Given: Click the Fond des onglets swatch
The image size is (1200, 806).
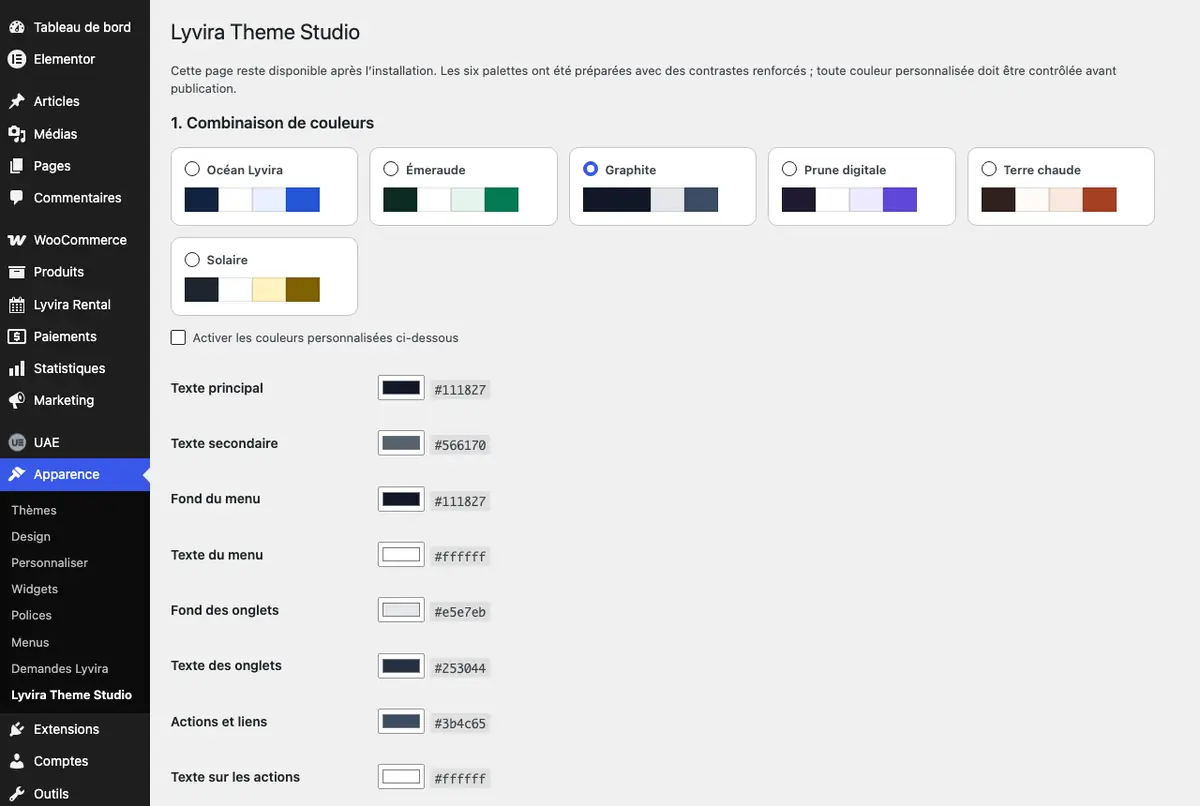Looking at the screenshot, I should tap(401, 610).
